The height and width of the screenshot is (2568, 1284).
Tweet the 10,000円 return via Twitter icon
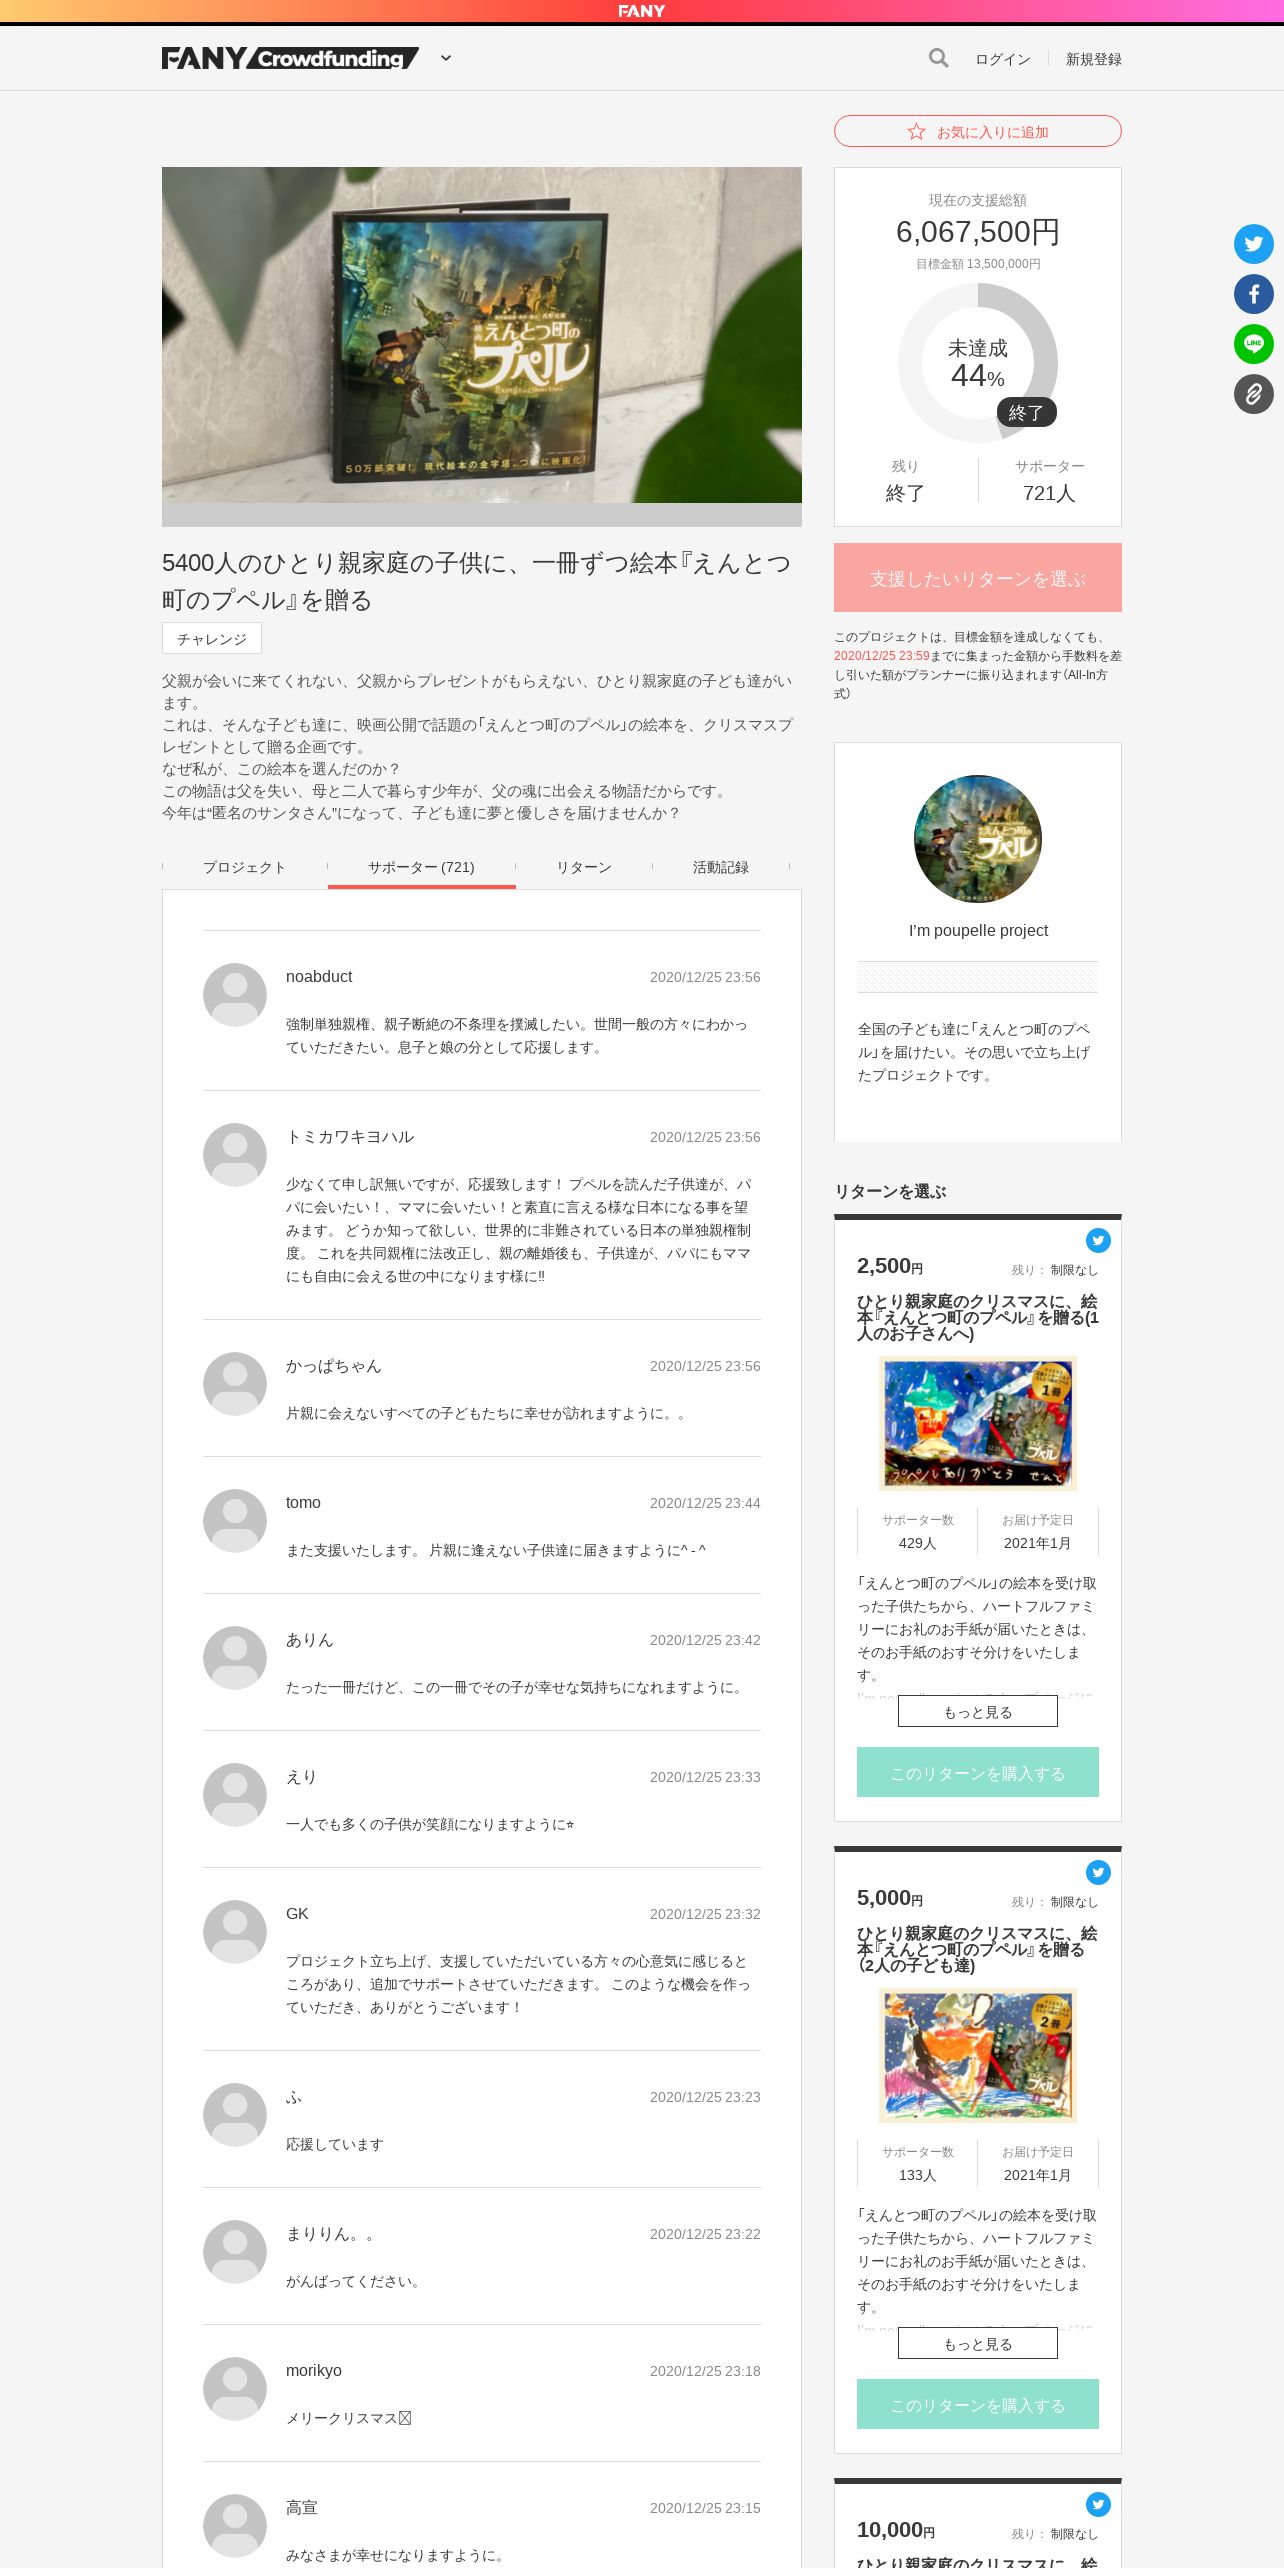[1098, 2504]
